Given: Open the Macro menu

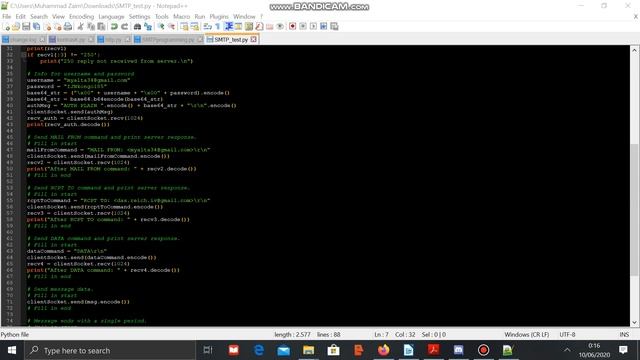Looking at the screenshot, I should click(x=181, y=17).
